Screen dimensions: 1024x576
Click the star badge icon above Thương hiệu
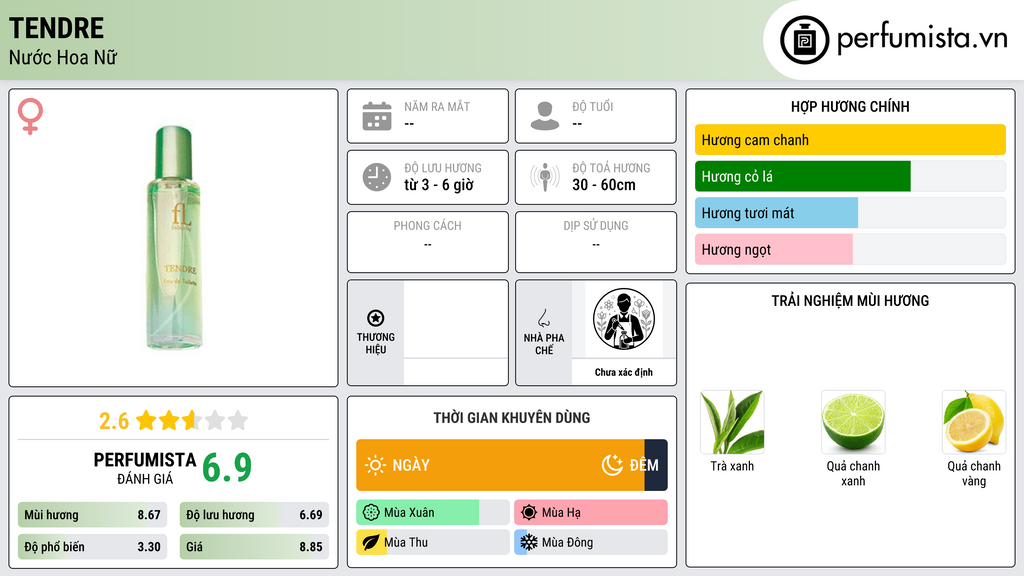click(x=376, y=318)
